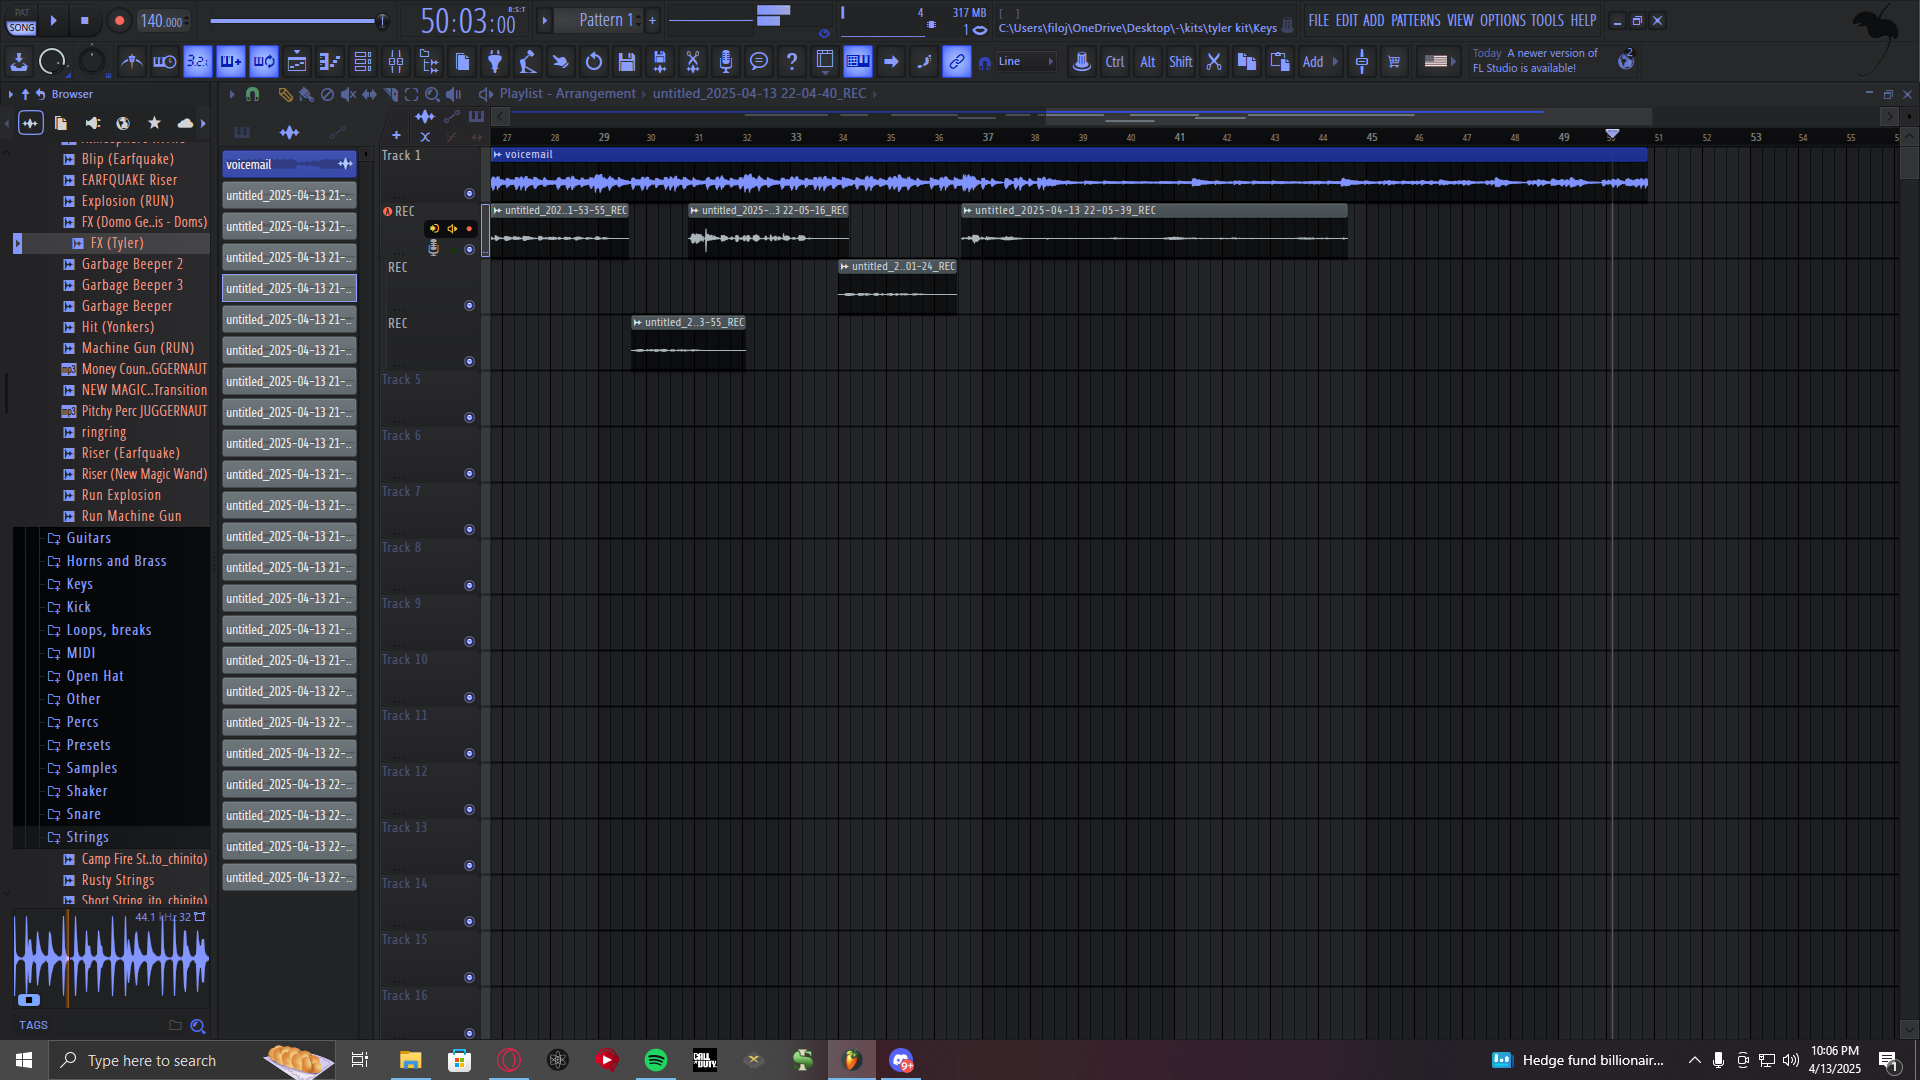Open the TOOLS menu

pos(1546,20)
